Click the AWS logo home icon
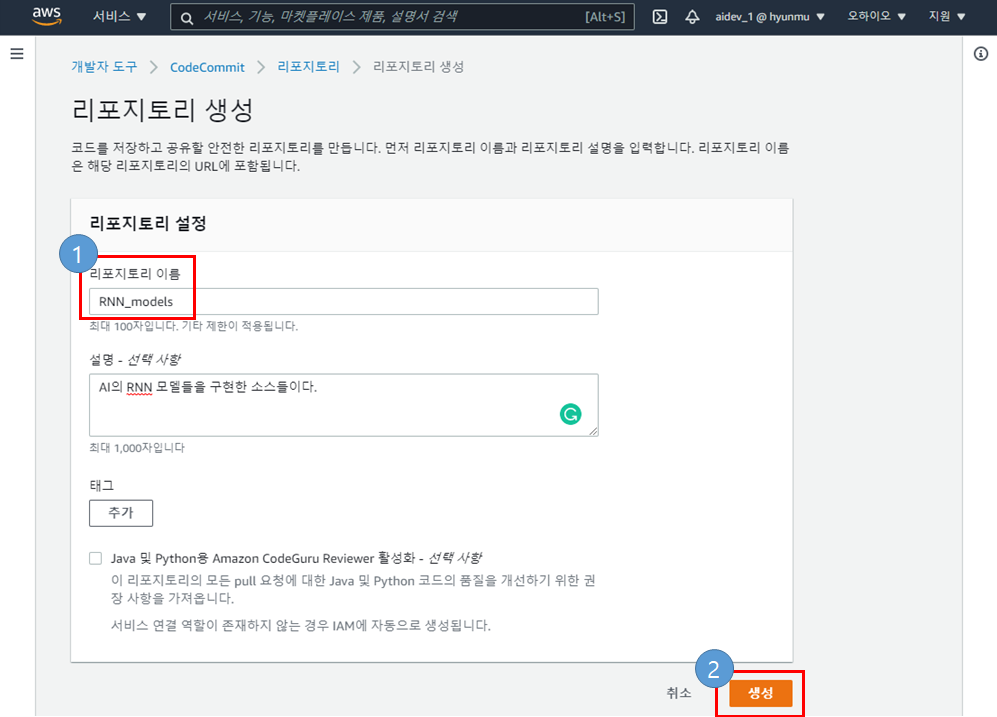Screen dimensions: 997x717 (x=47, y=16)
